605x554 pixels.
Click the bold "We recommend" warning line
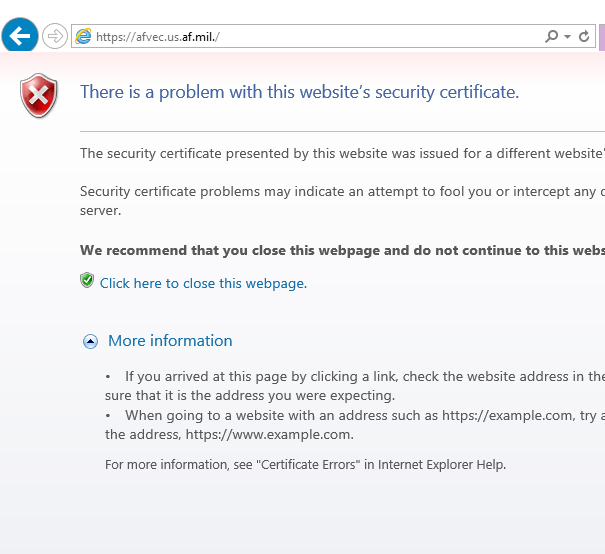click(x=342, y=250)
